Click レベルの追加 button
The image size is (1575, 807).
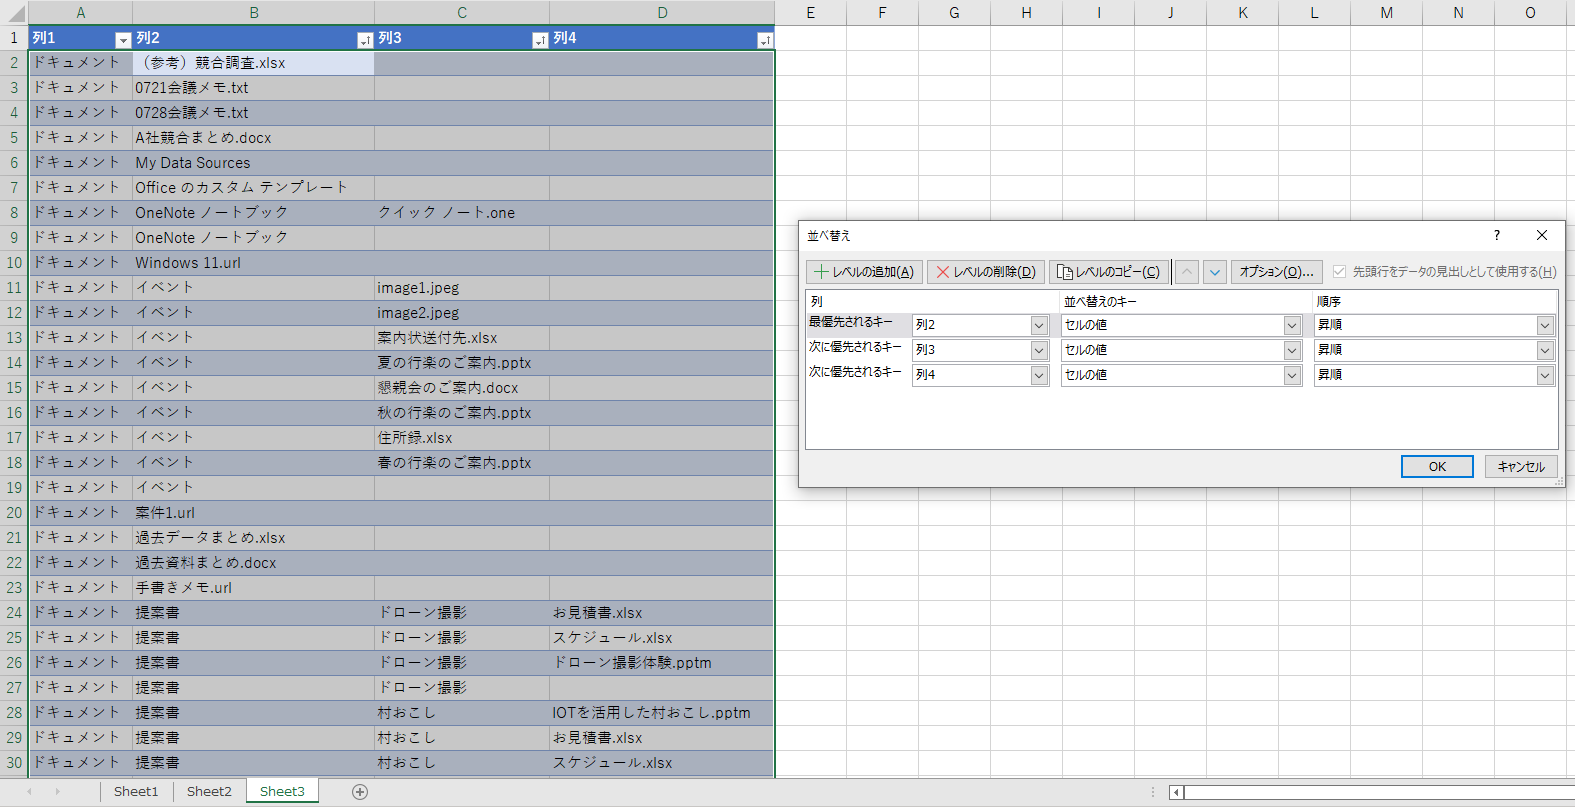(864, 272)
